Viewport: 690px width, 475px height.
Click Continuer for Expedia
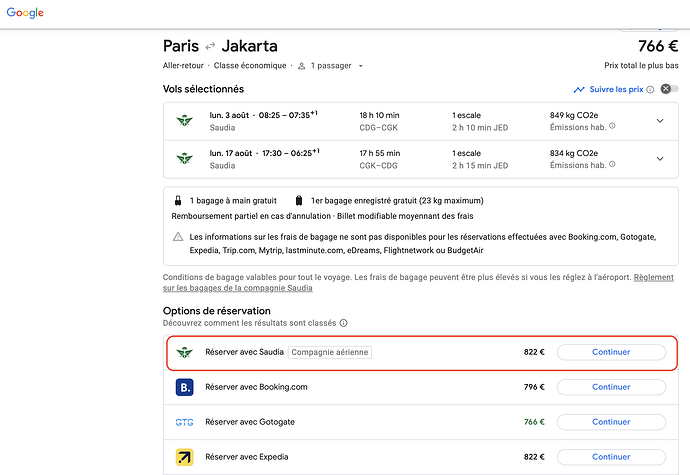[x=611, y=457]
